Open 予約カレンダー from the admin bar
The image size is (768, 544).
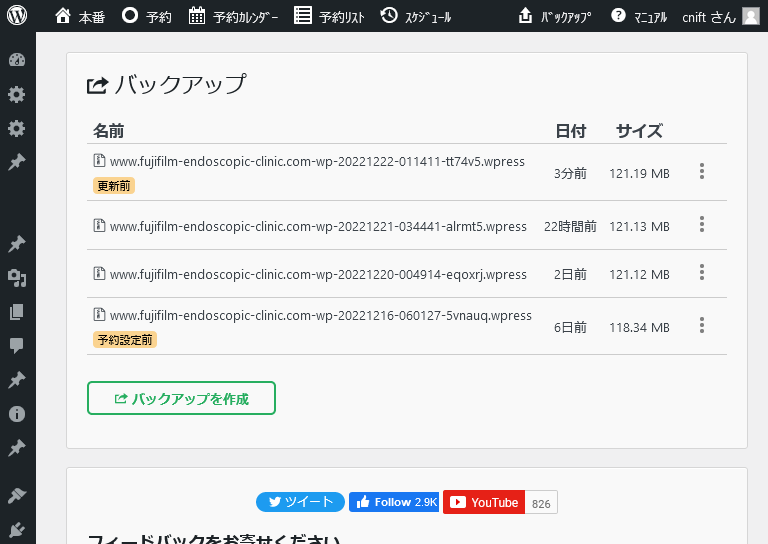(234, 16)
